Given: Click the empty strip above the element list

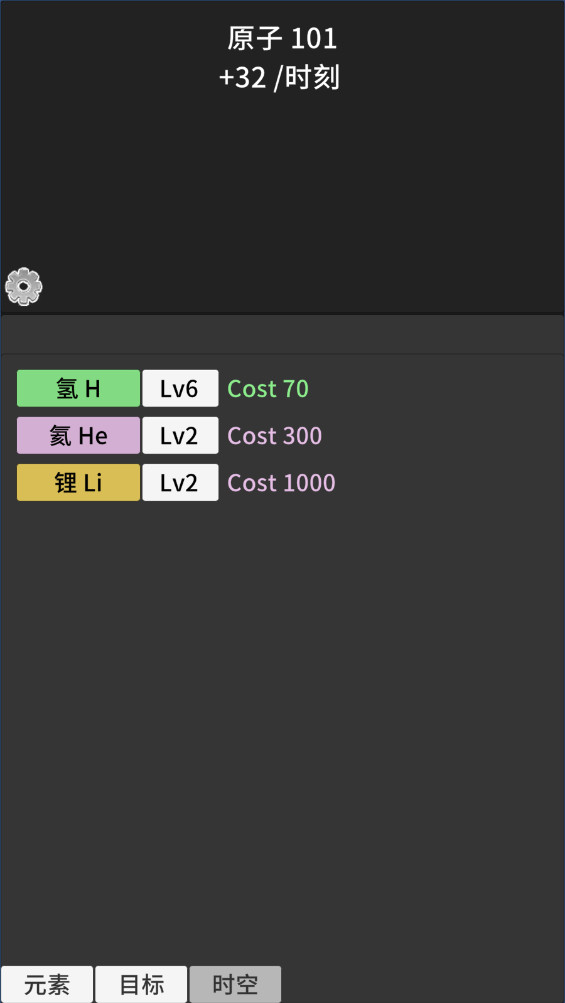Looking at the screenshot, I should [x=282, y=334].
